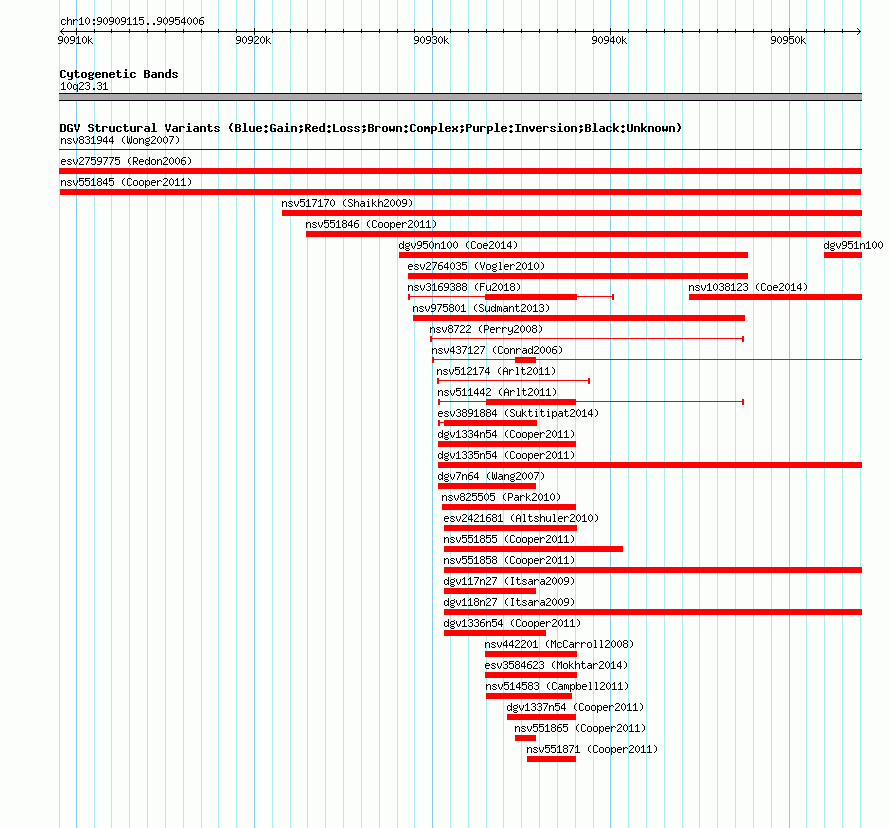
Task: Click the nsv831944 (Wong2007) variant label
Action: (x=120, y=140)
